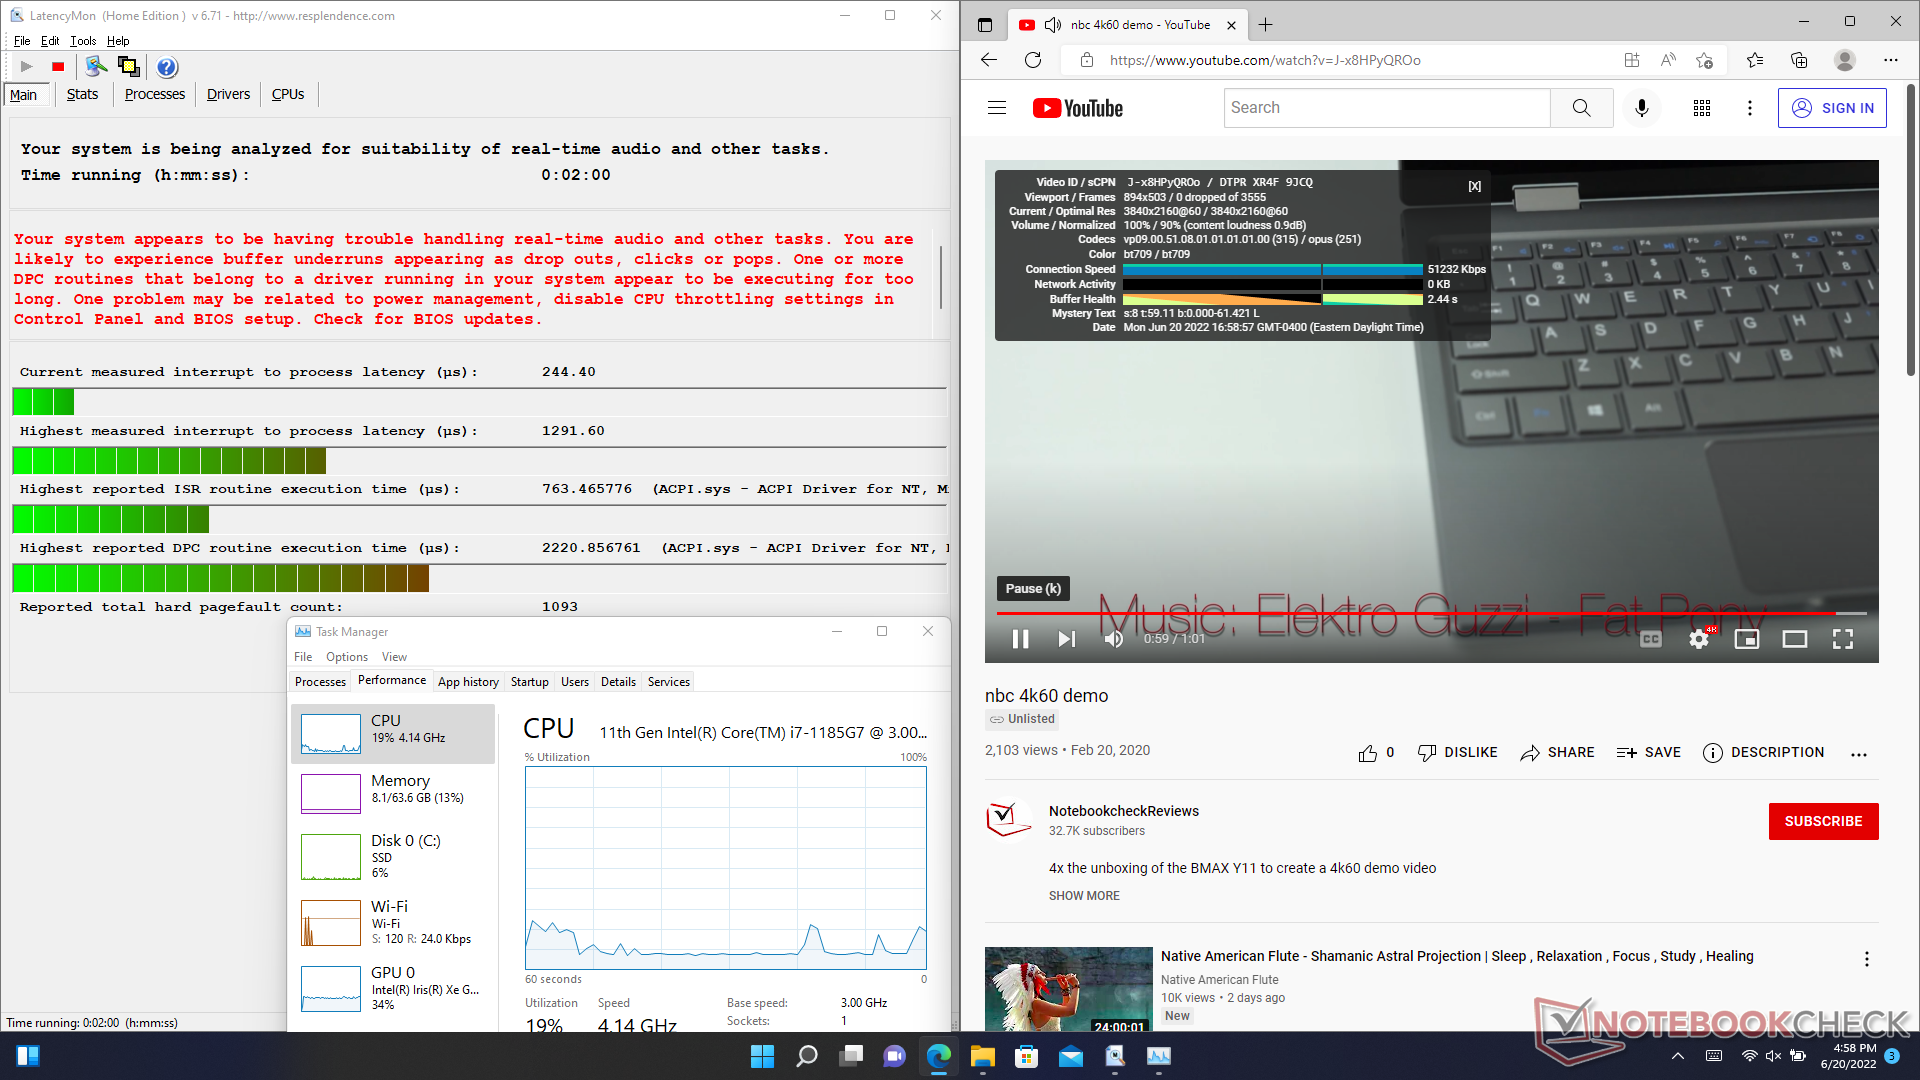This screenshot has width=1920, height=1080.
Task: Expand video description with SHOW MORE
Action: pyautogui.click(x=1084, y=896)
